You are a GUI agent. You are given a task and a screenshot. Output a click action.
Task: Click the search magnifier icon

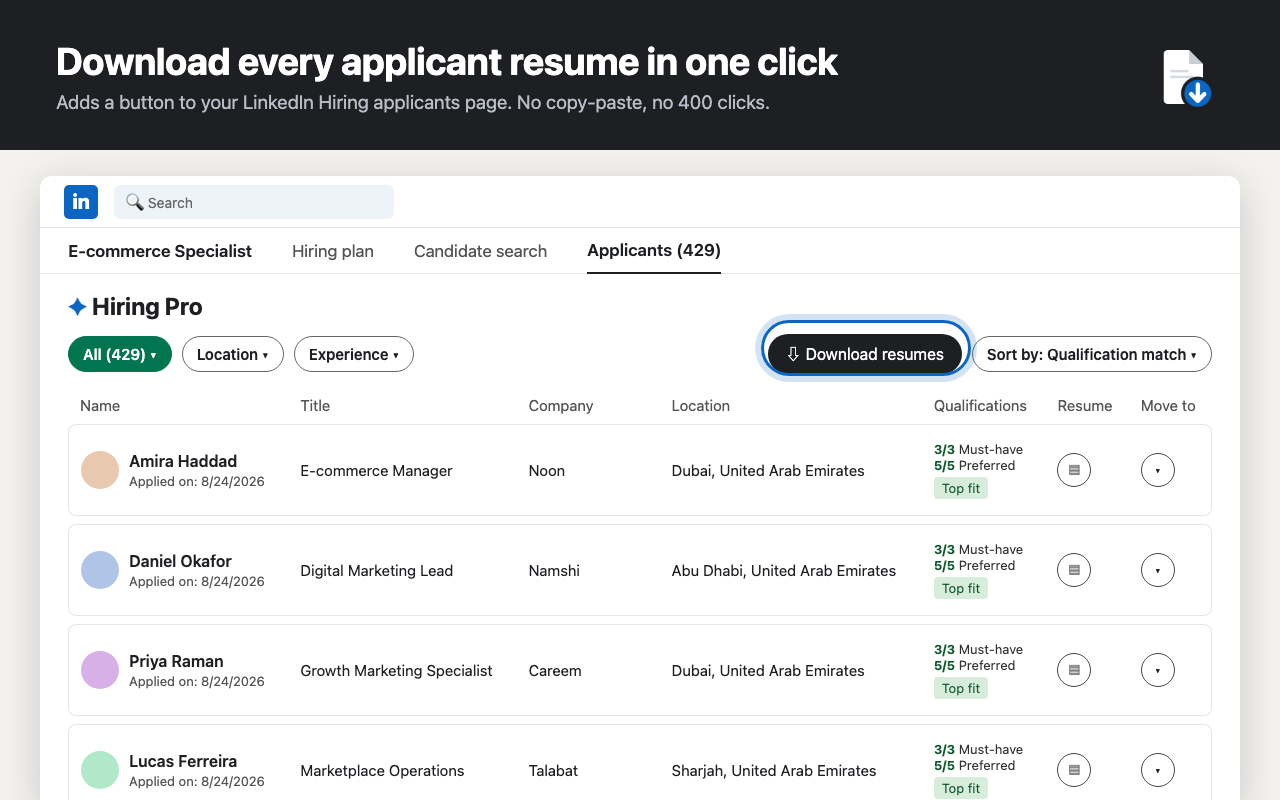click(135, 202)
